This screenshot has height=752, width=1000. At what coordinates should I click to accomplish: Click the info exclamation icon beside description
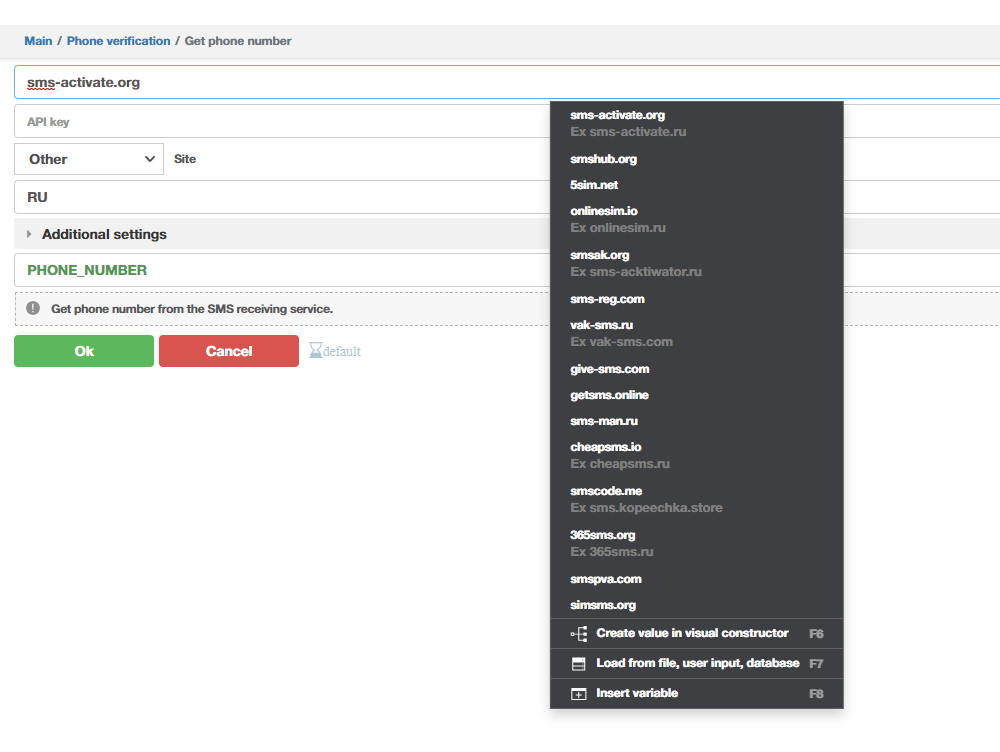pyautogui.click(x=33, y=309)
